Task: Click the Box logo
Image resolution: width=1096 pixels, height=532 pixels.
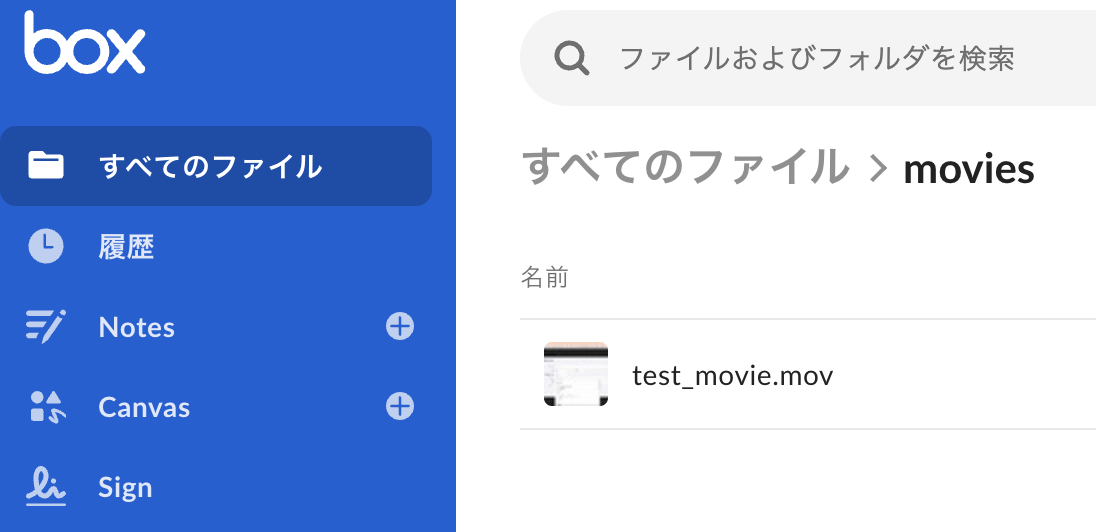Action: tap(85, 43)
